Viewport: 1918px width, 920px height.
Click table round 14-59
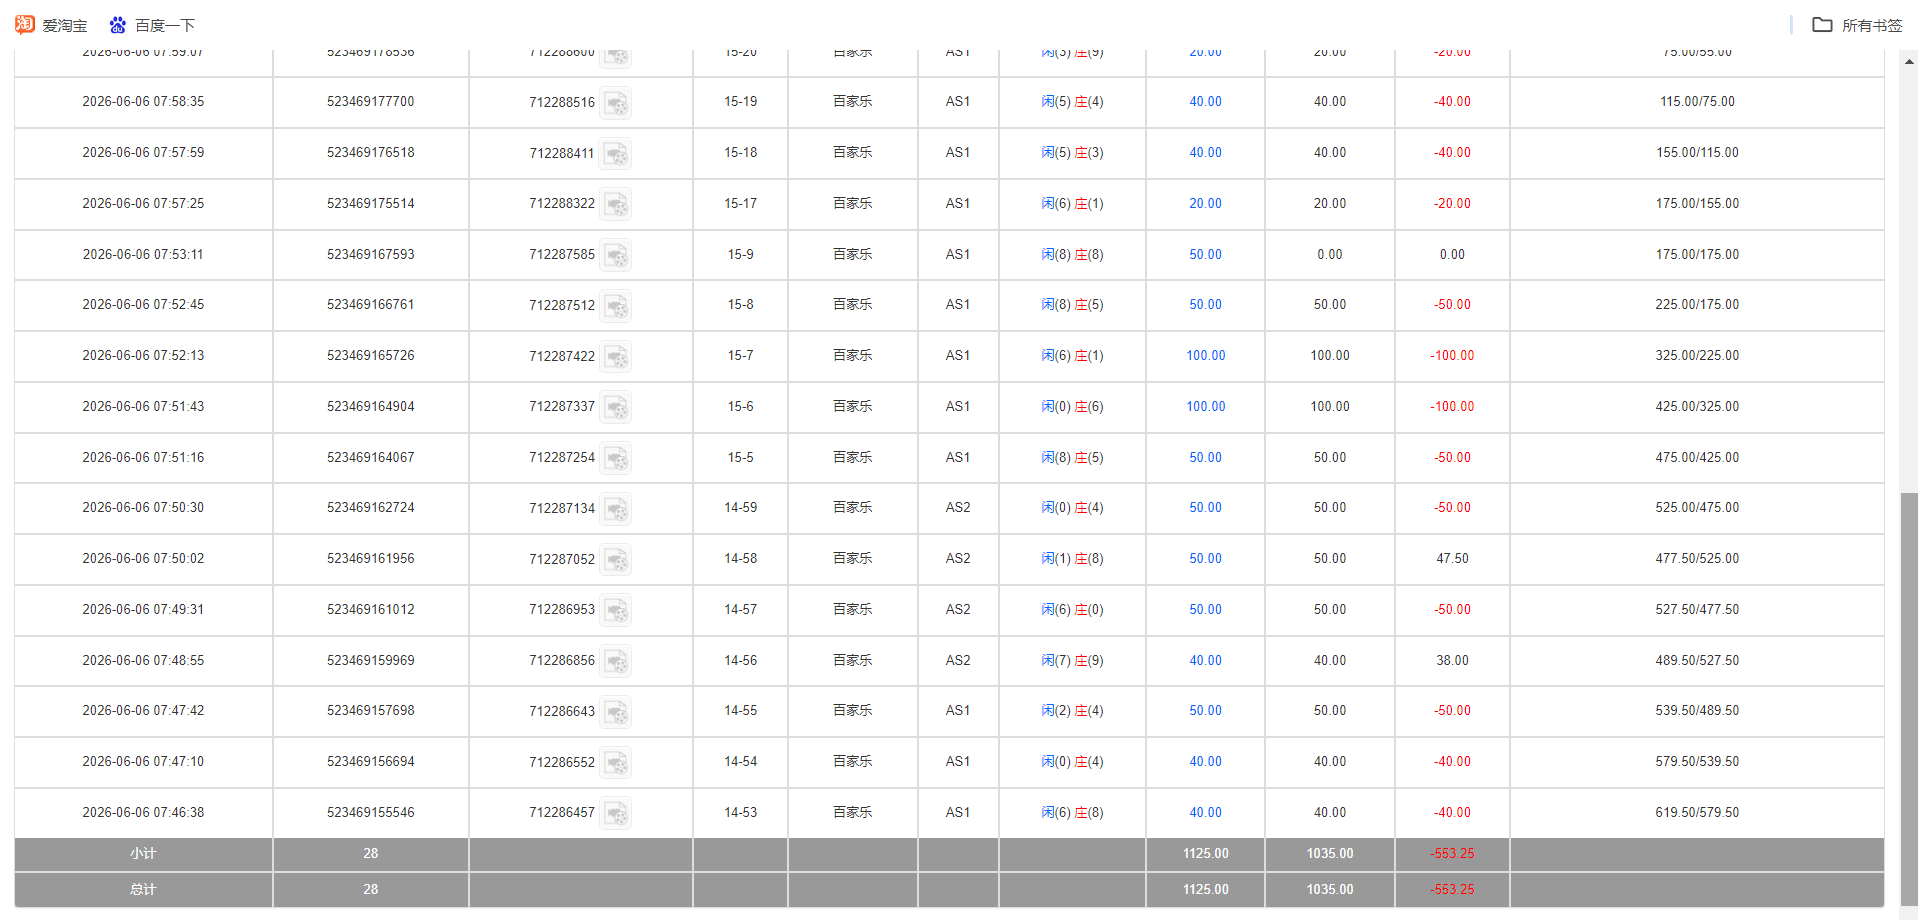pyautogui.click(x=740, y=508)
